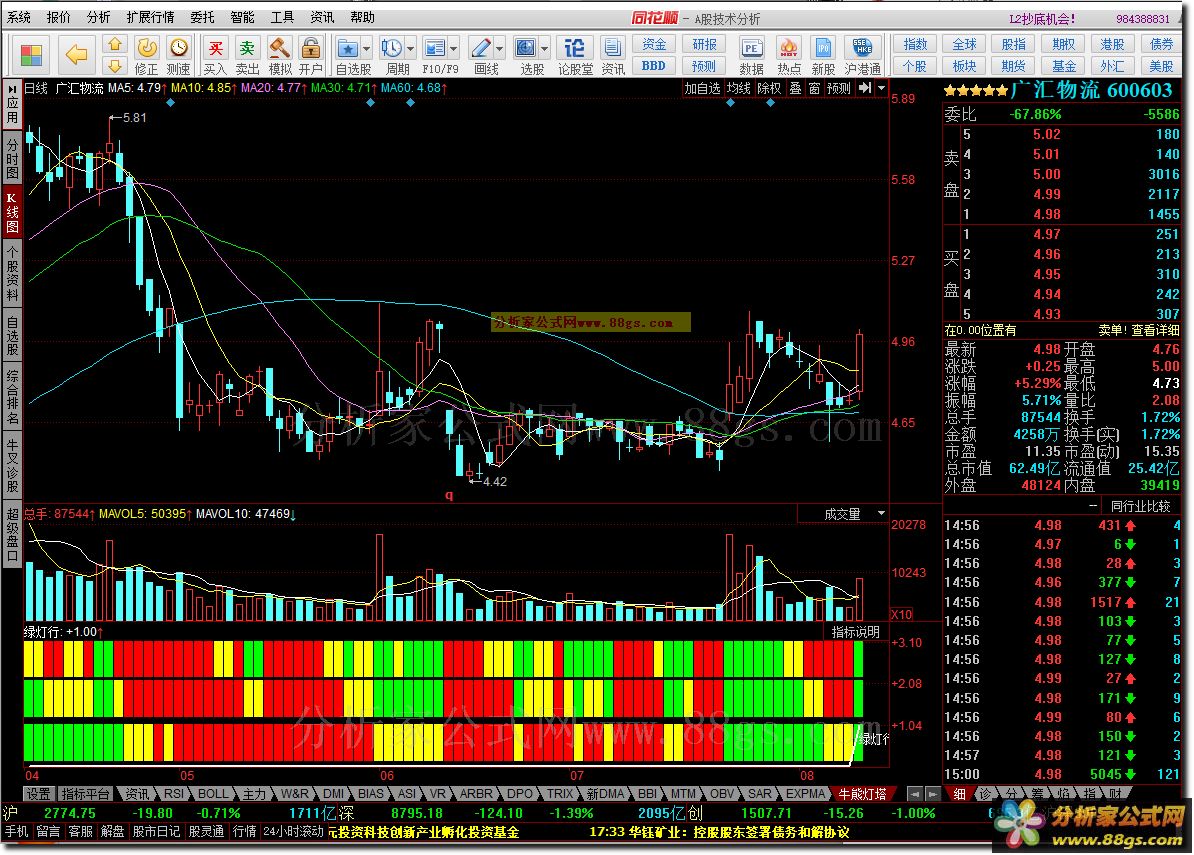Select the 画线 drawing pencil icon

[480, 49]
